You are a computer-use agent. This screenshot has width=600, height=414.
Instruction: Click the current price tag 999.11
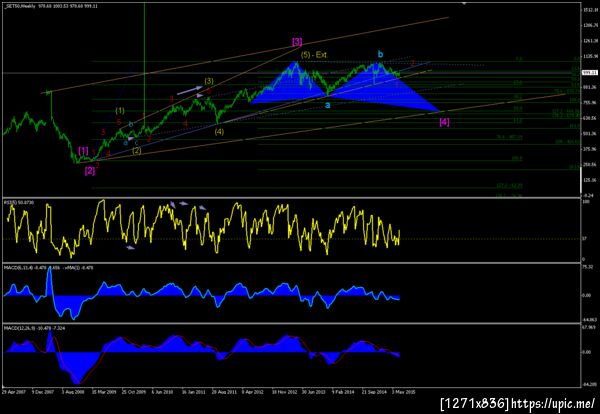(589, 72)
